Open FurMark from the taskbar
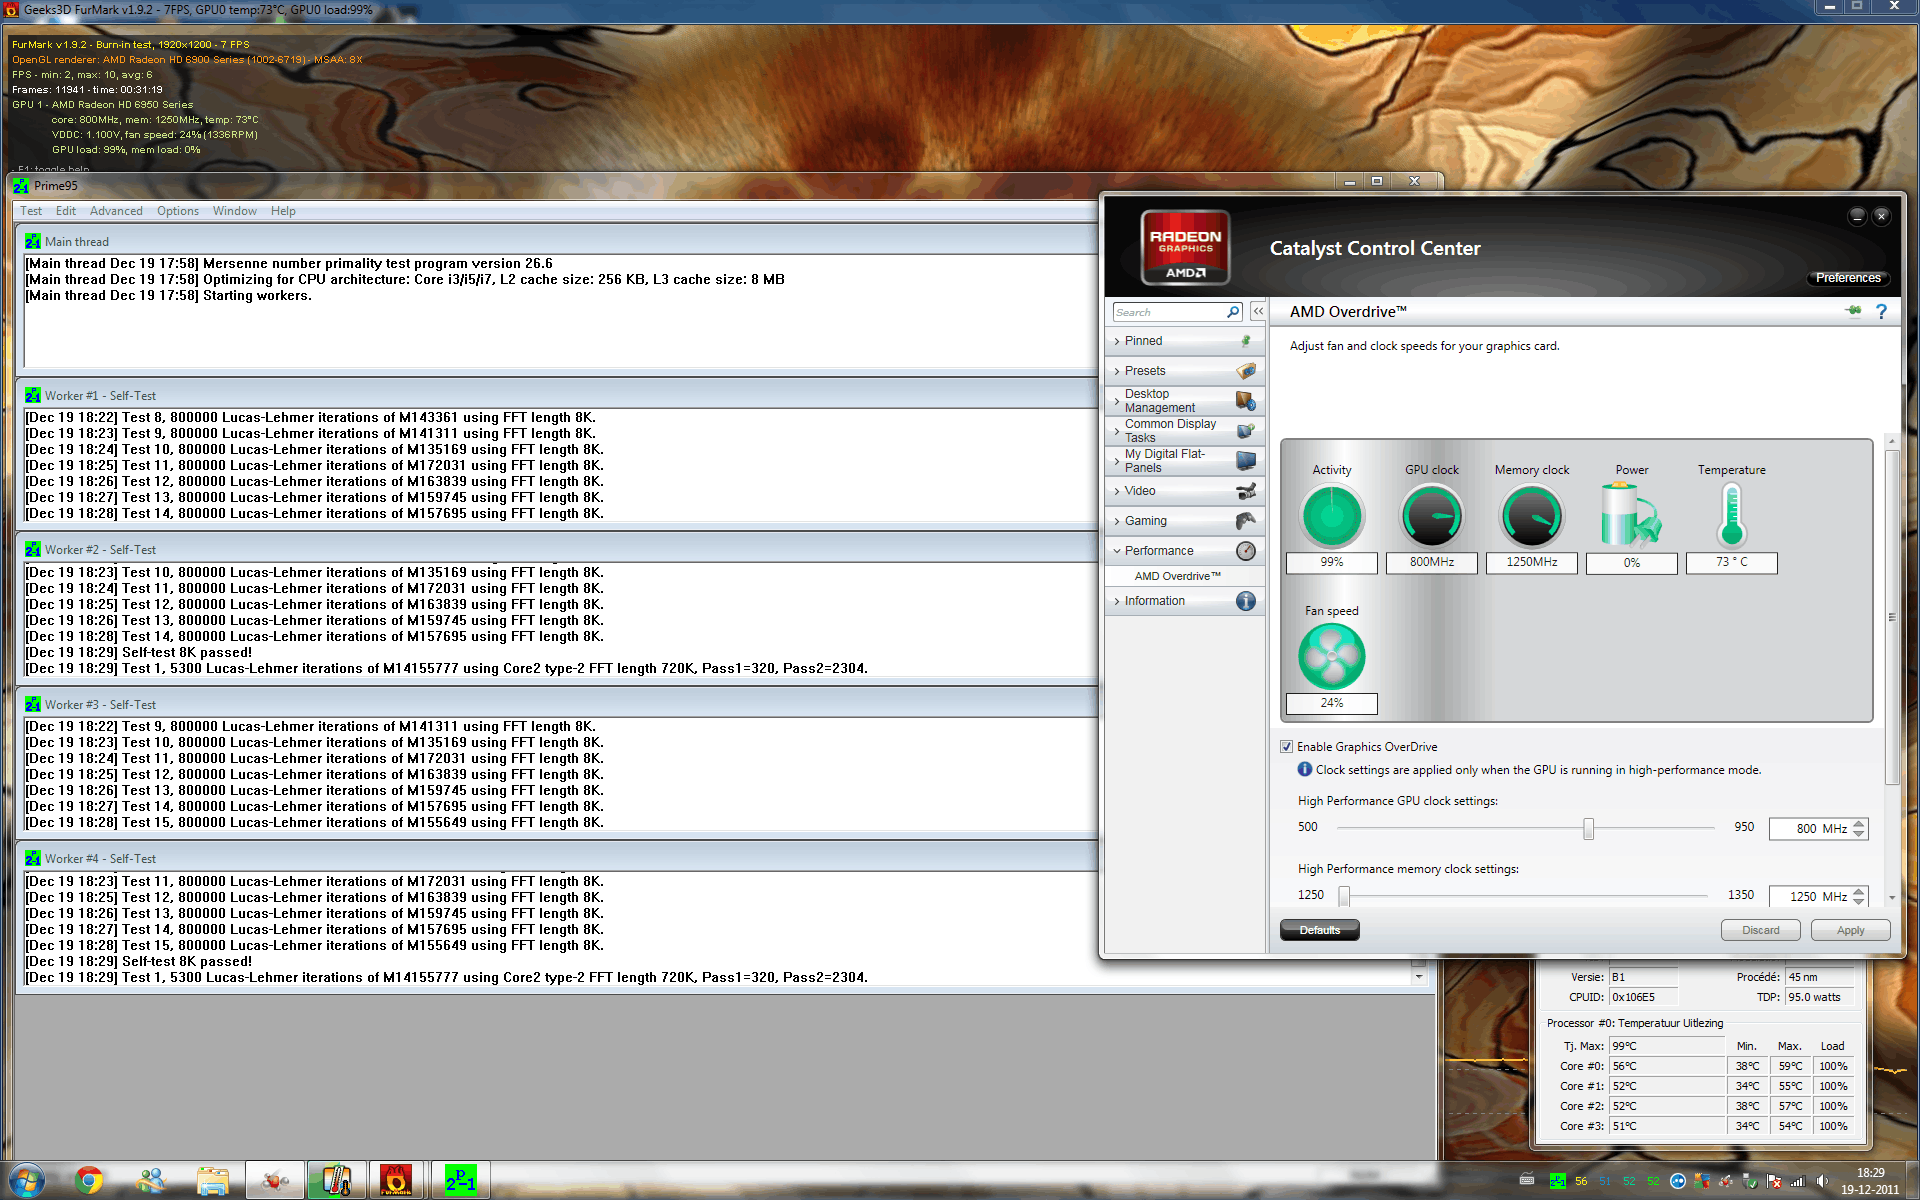The width and height of the screenshot is (1920, 1200). pyautogui.click(x=396, y=1181)
